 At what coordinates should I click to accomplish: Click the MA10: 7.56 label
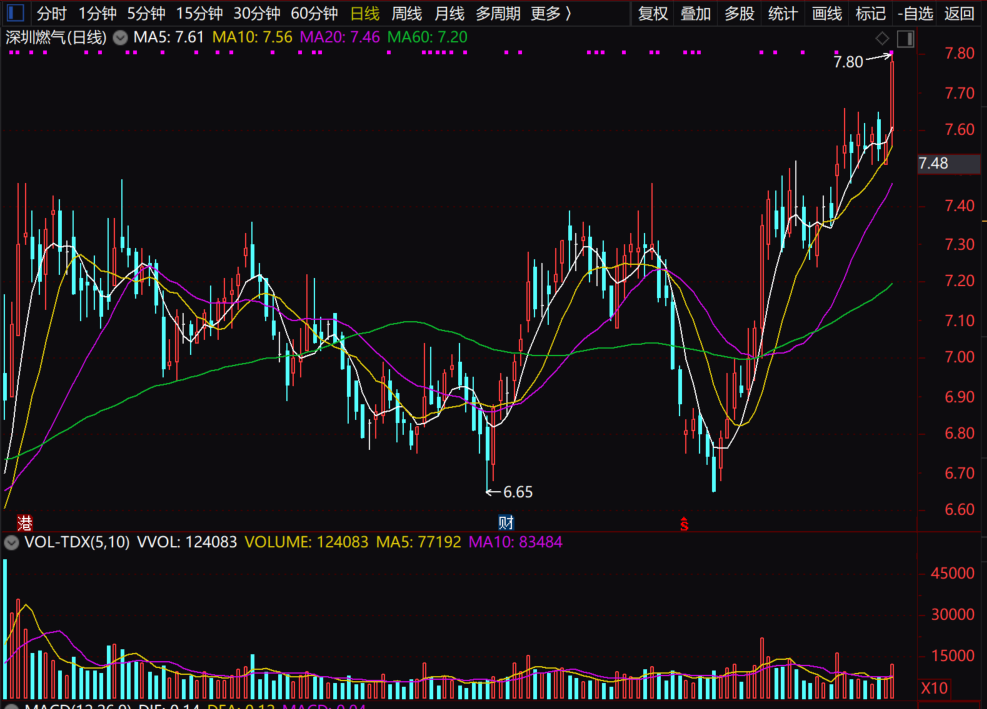252,38
